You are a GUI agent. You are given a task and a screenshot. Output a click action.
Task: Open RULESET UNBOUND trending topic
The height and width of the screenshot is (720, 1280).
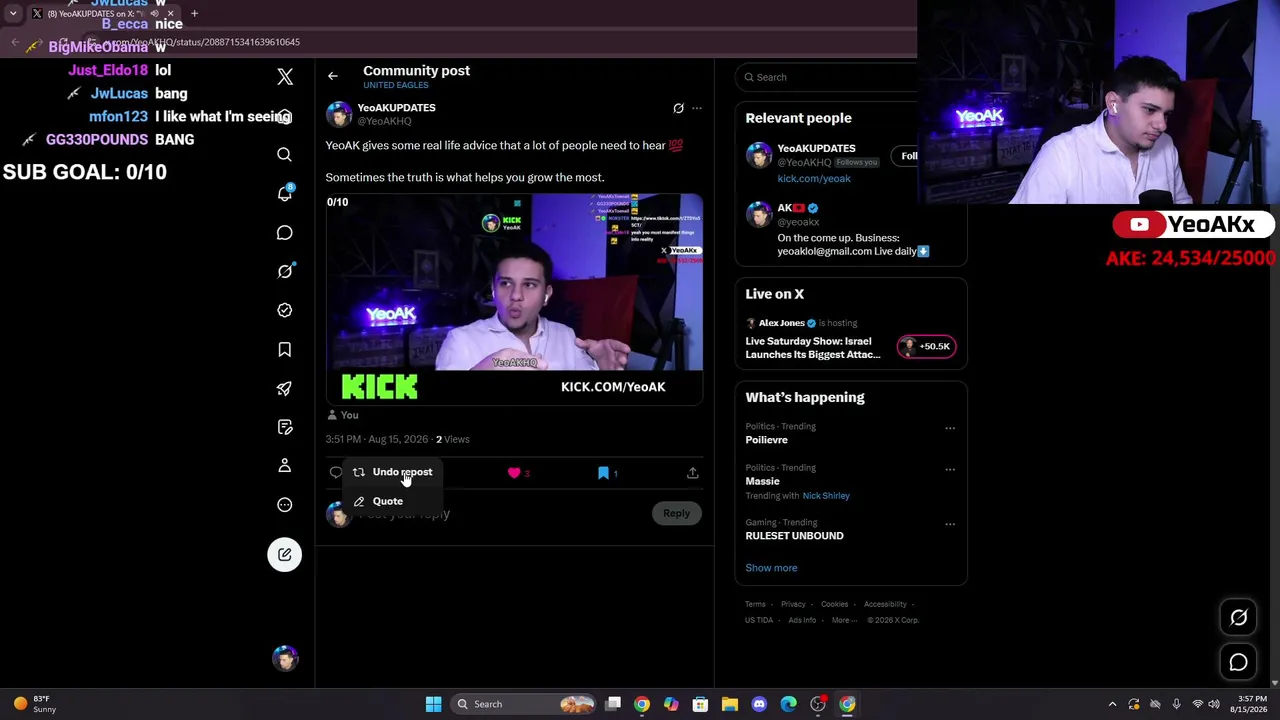794,536
